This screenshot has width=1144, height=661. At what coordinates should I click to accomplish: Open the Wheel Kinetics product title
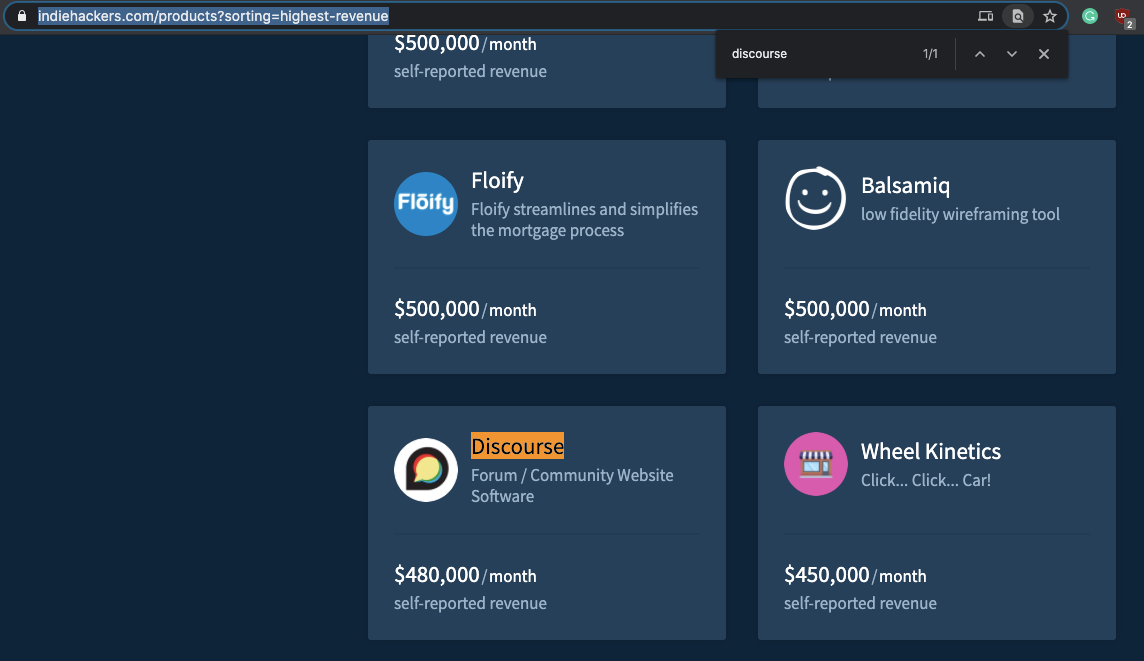(931, 451)
